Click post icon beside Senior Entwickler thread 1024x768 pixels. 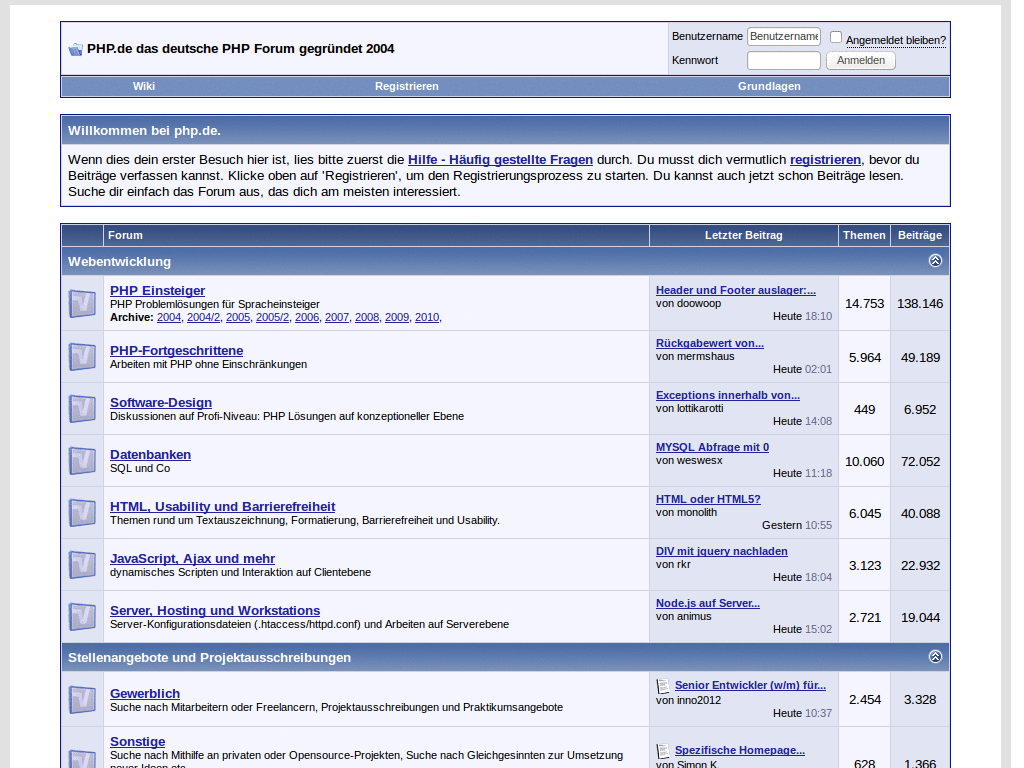[663, 686]
